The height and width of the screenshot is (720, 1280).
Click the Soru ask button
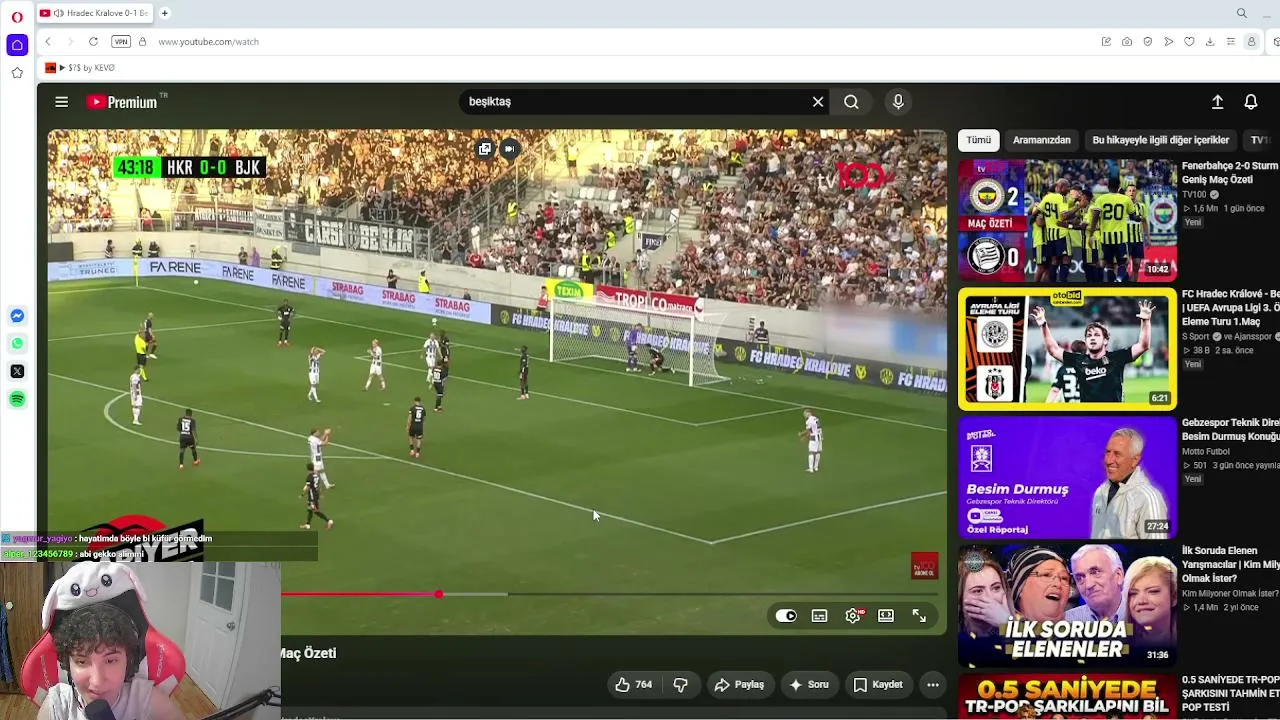[x=808, y=685]
